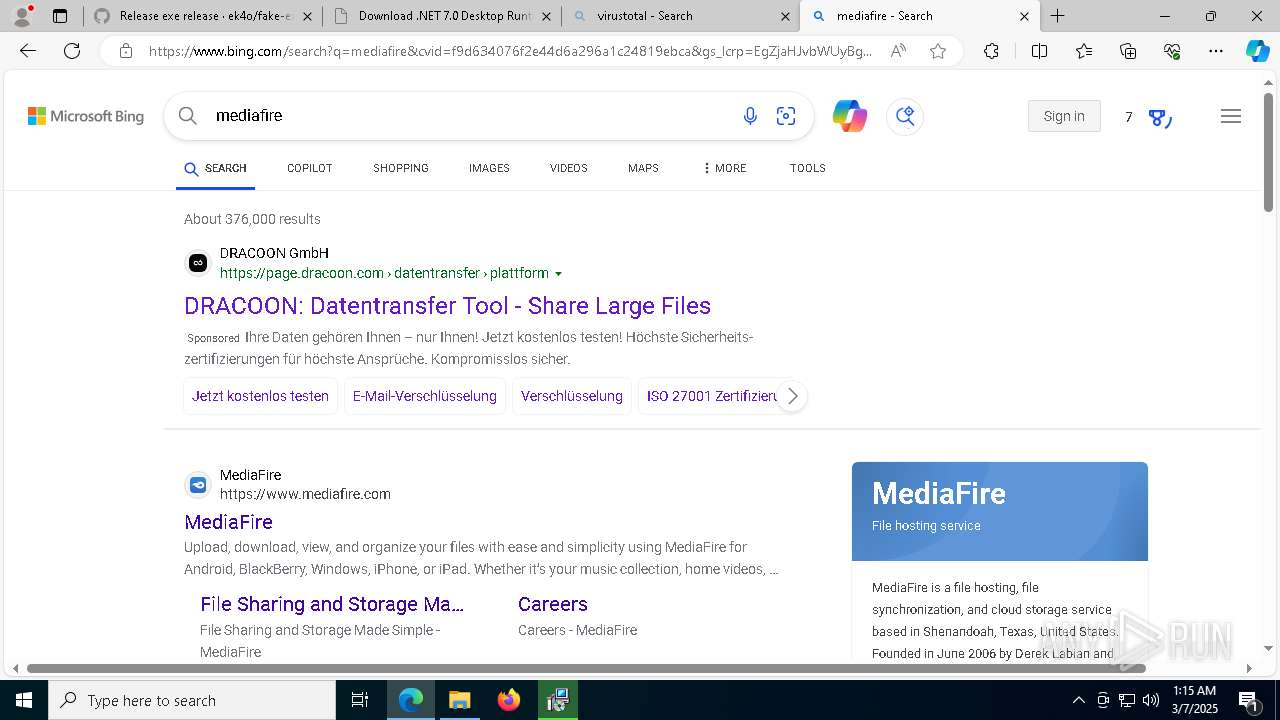Switch to the MAPS tab
The image size is (1280, 720).
click(x=643, y=168)
